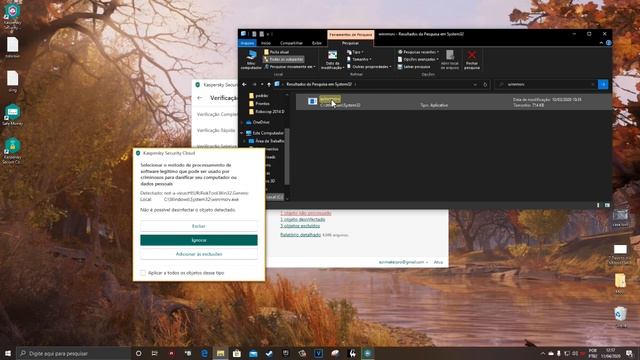Click refresh icon next to address bar

[485, 84]
